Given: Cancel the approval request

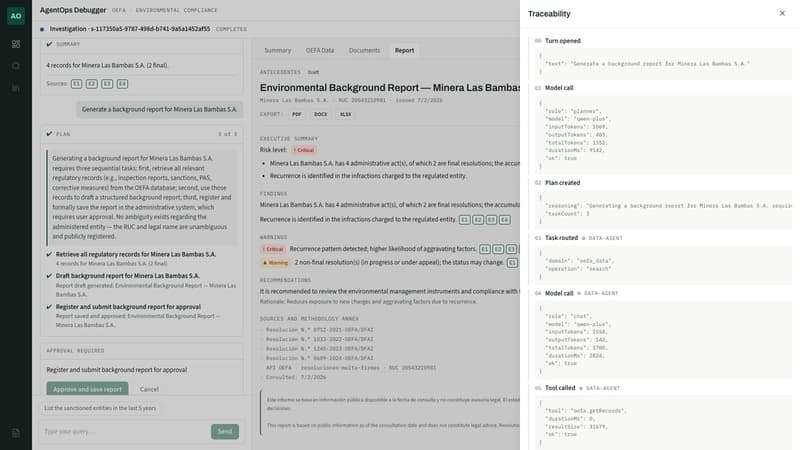Looking at the screenshot, I should point(149,389).
